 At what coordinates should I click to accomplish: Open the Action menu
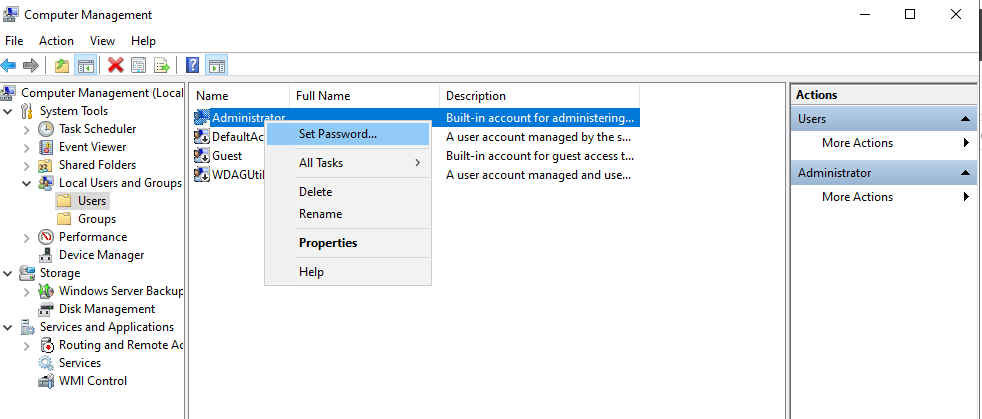coord(56,41)
